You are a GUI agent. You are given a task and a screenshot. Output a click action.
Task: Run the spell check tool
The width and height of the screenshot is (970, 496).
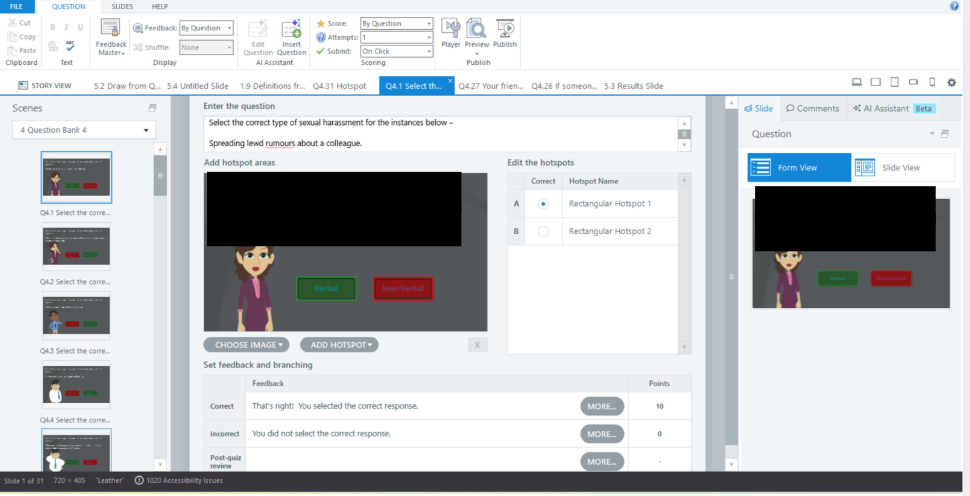click(70, 46)
